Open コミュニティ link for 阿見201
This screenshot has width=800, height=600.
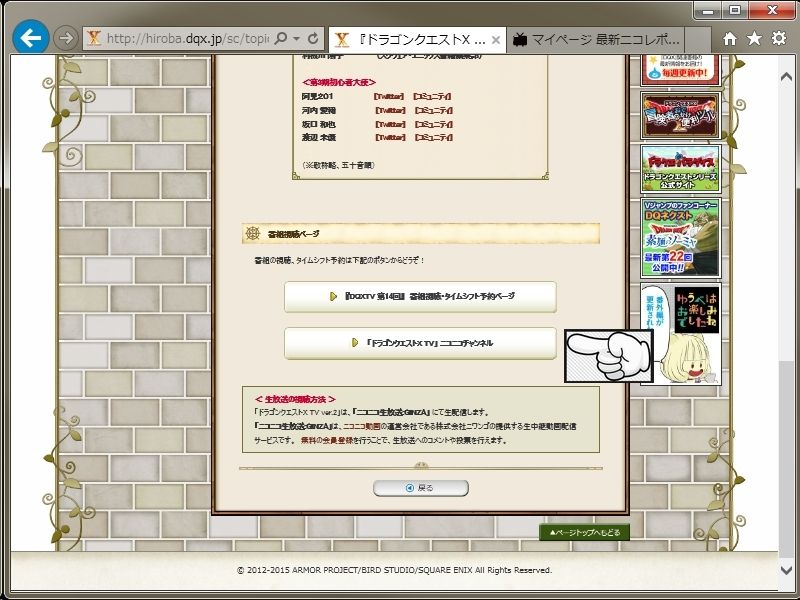tap(433, 96)
